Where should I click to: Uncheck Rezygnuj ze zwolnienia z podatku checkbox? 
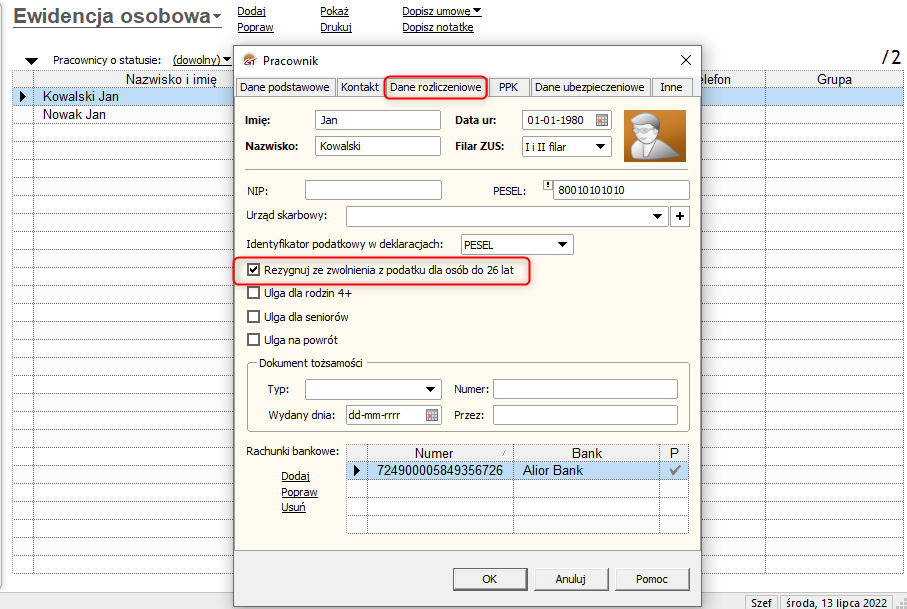click(253, 270)
